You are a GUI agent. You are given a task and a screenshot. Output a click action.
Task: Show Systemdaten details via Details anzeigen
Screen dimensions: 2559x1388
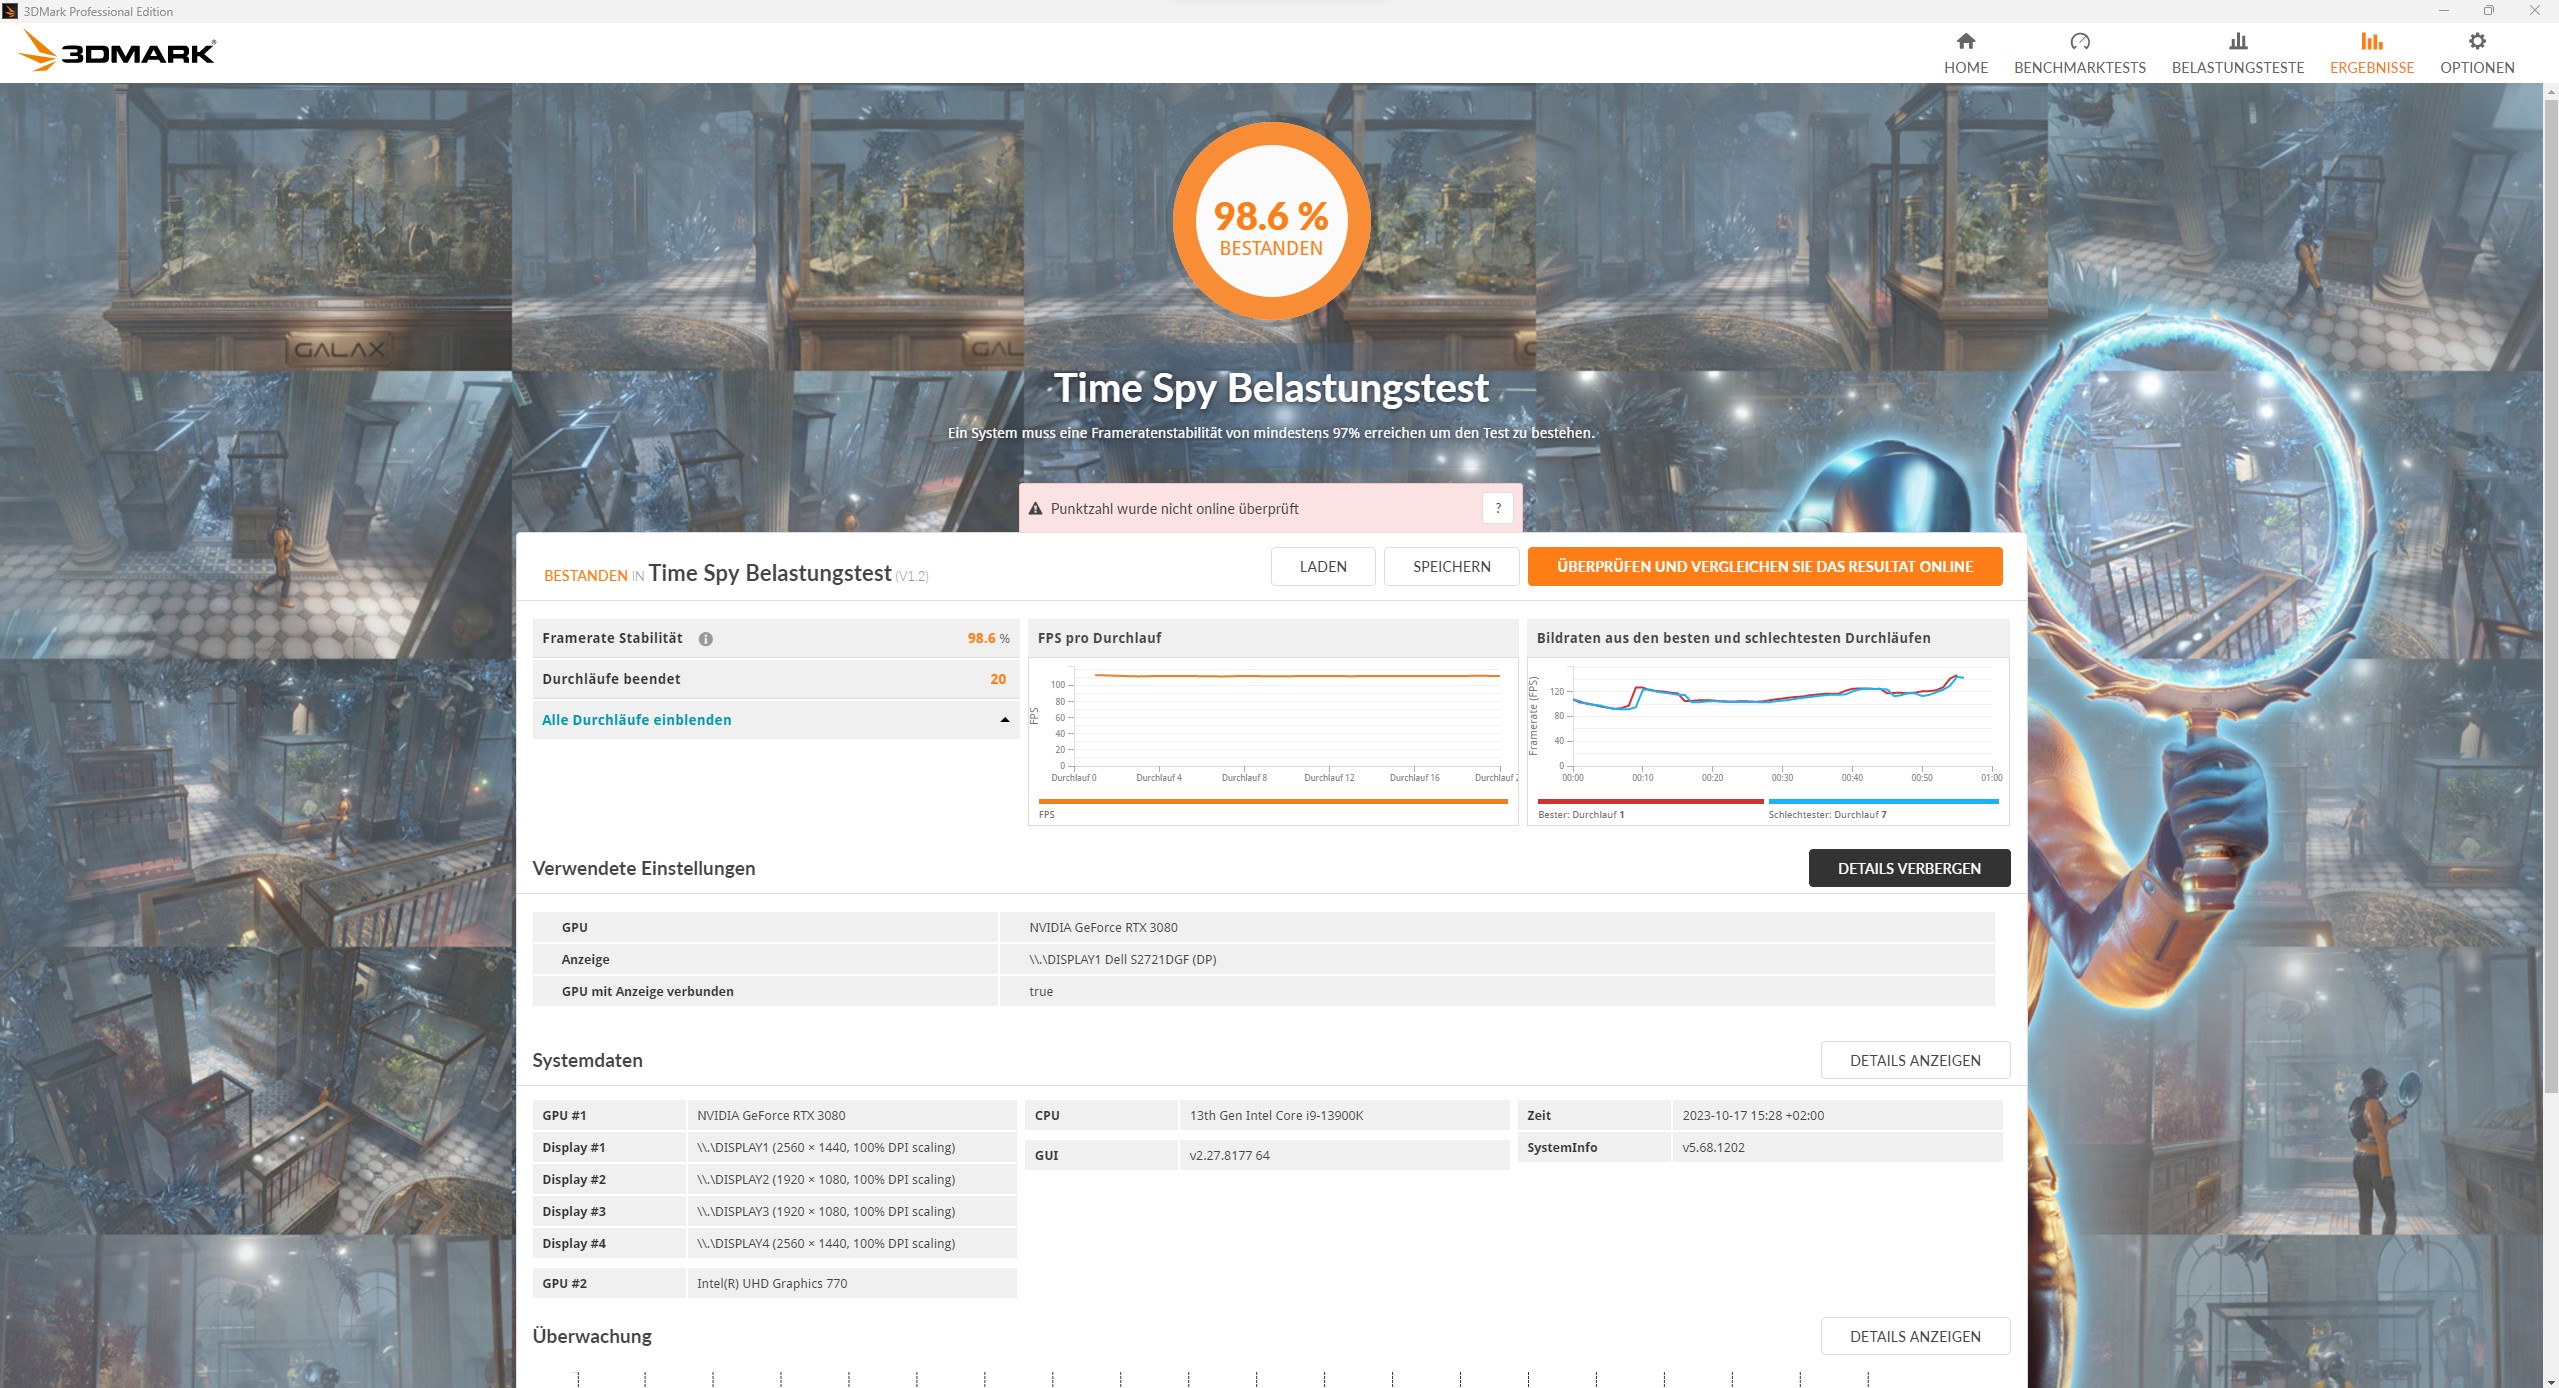[1914, 1060]
